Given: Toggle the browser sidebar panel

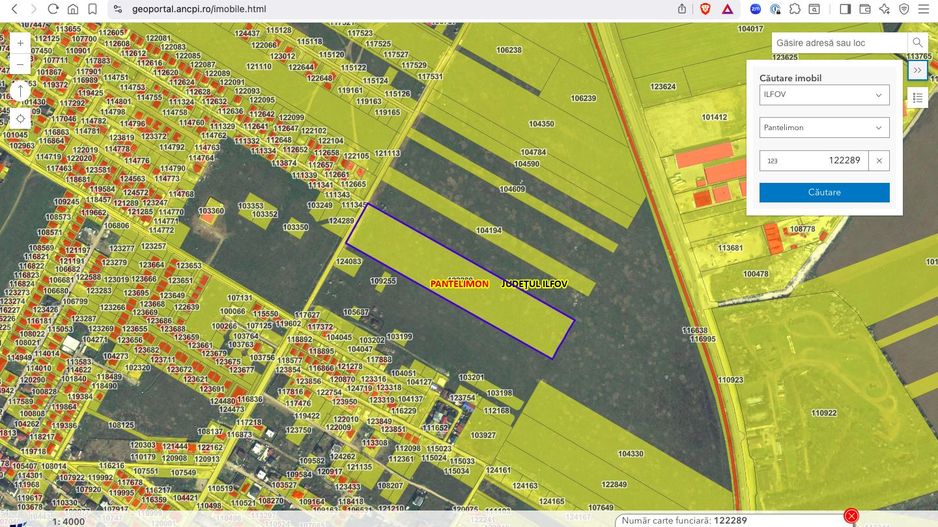Looking at the screenshot, I should coord(845,8).
